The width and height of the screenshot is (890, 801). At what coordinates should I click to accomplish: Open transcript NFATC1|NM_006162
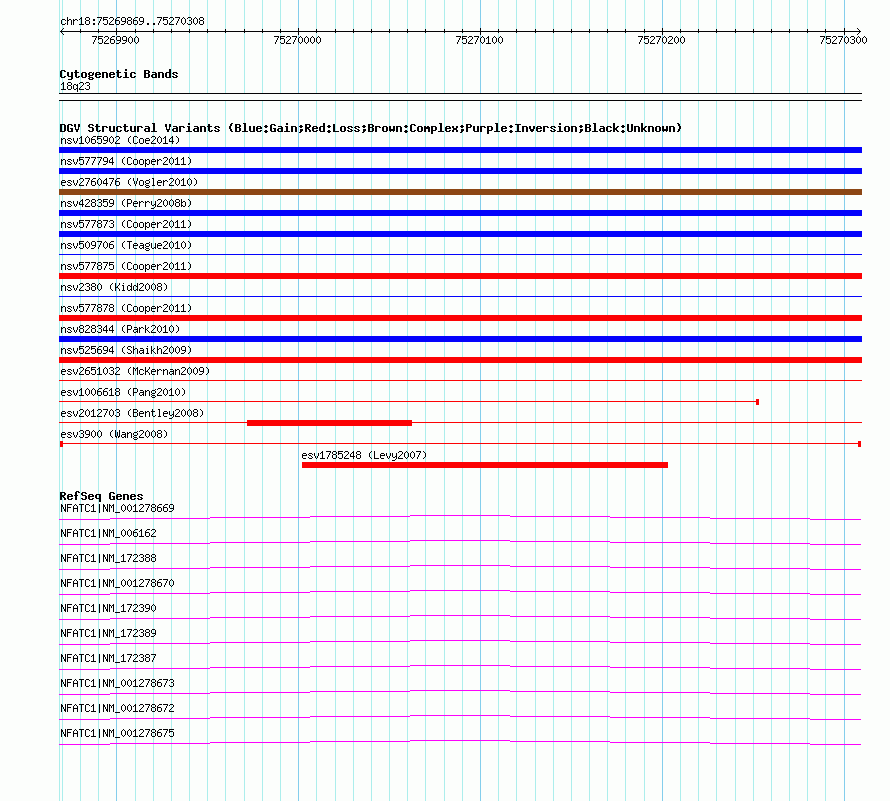pos(108,534)
